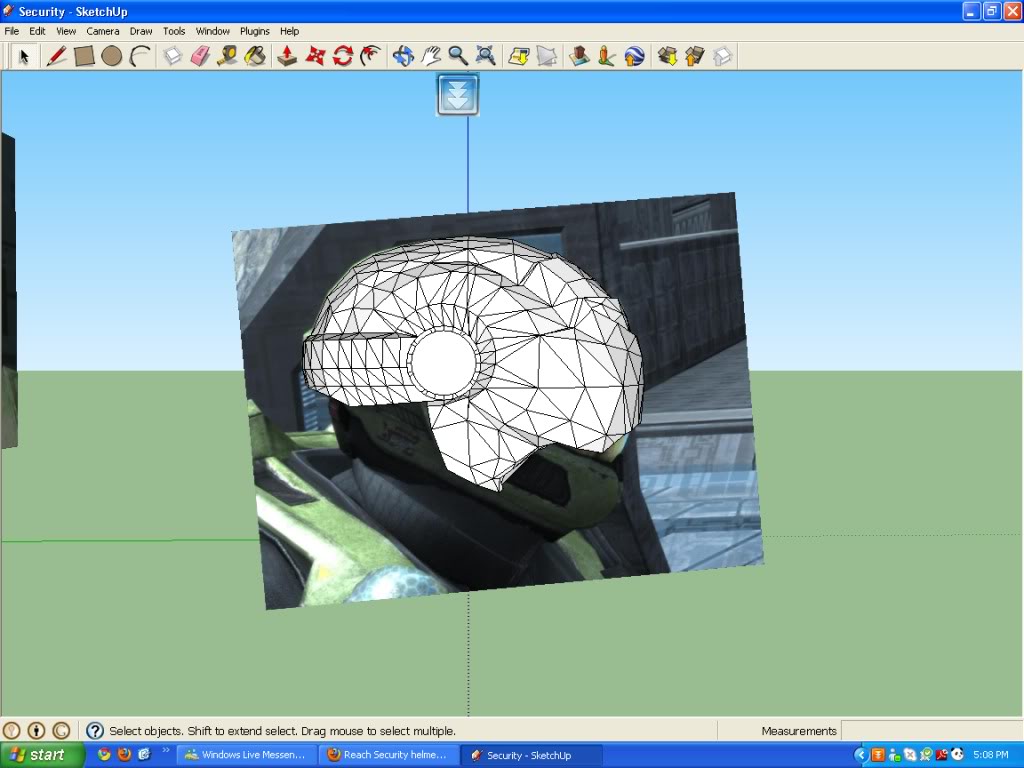Screen dimensions: 1024x768
Task: Open the View menu
Action: click(x=66, y=31)
